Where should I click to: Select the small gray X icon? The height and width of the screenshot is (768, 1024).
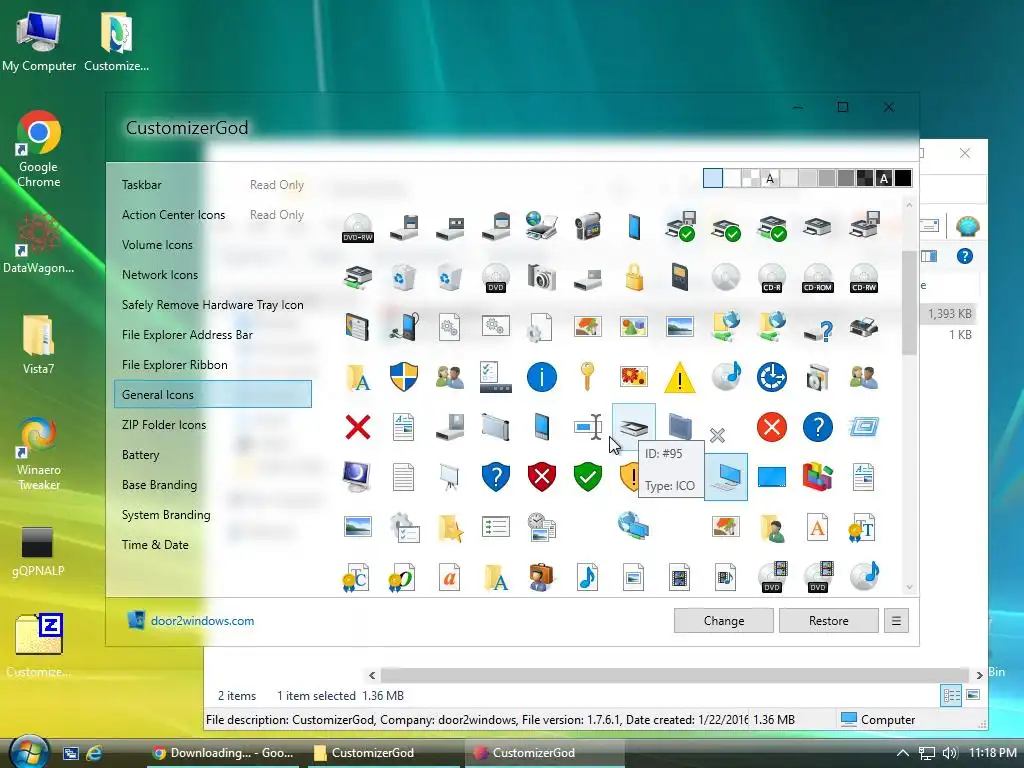tap(717, 435)
